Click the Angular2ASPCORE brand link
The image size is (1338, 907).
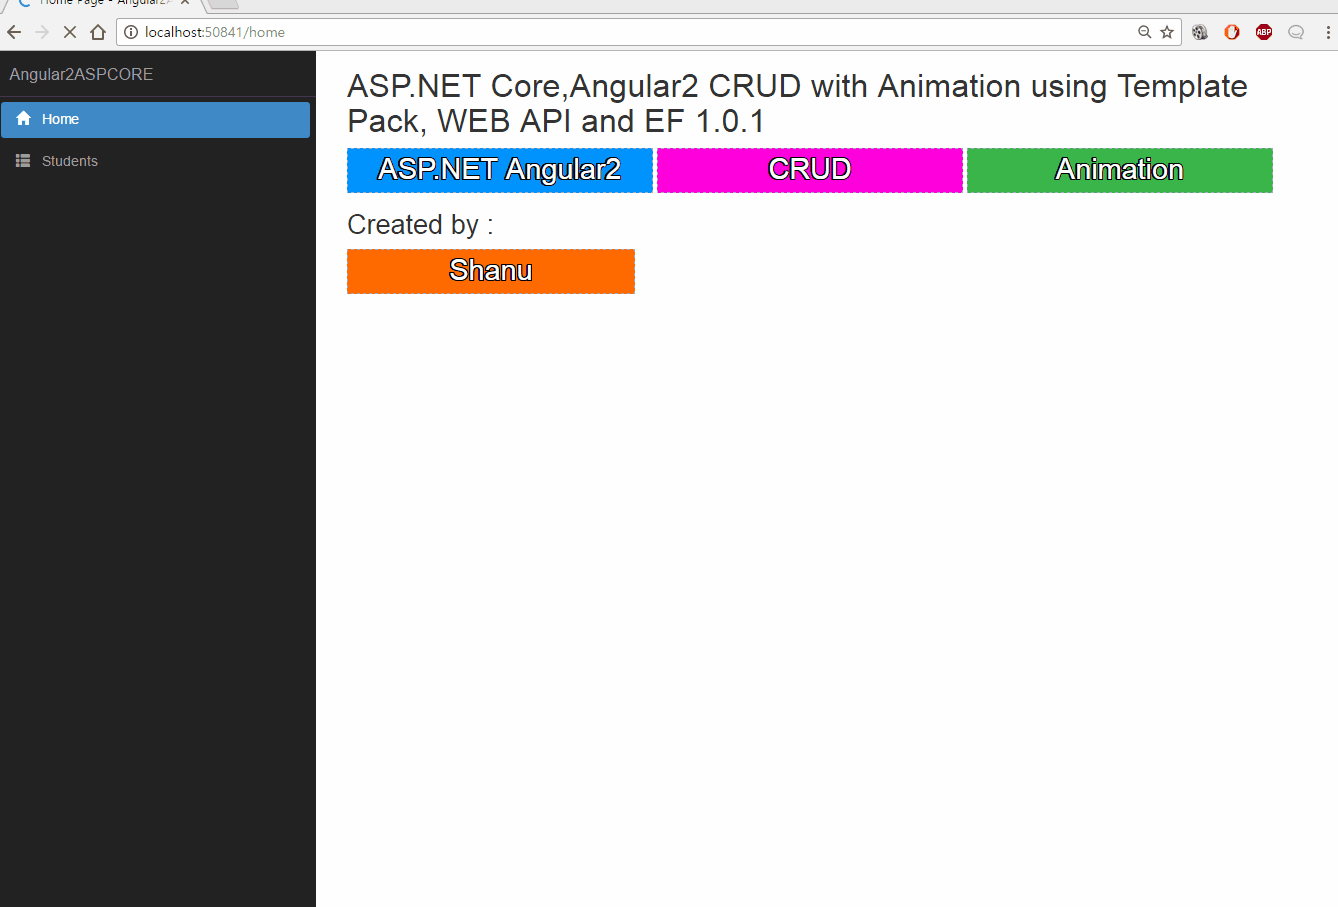coord(82,75)
